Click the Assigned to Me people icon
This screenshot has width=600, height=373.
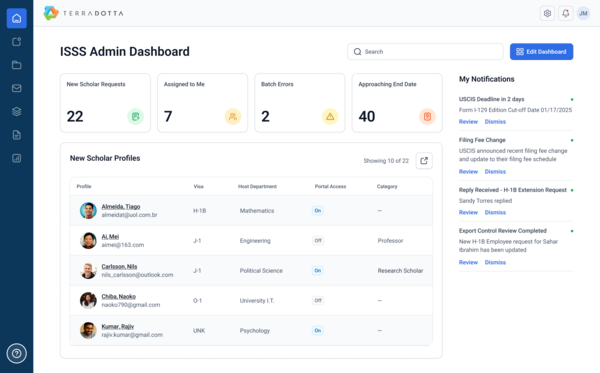click(233, 116)
